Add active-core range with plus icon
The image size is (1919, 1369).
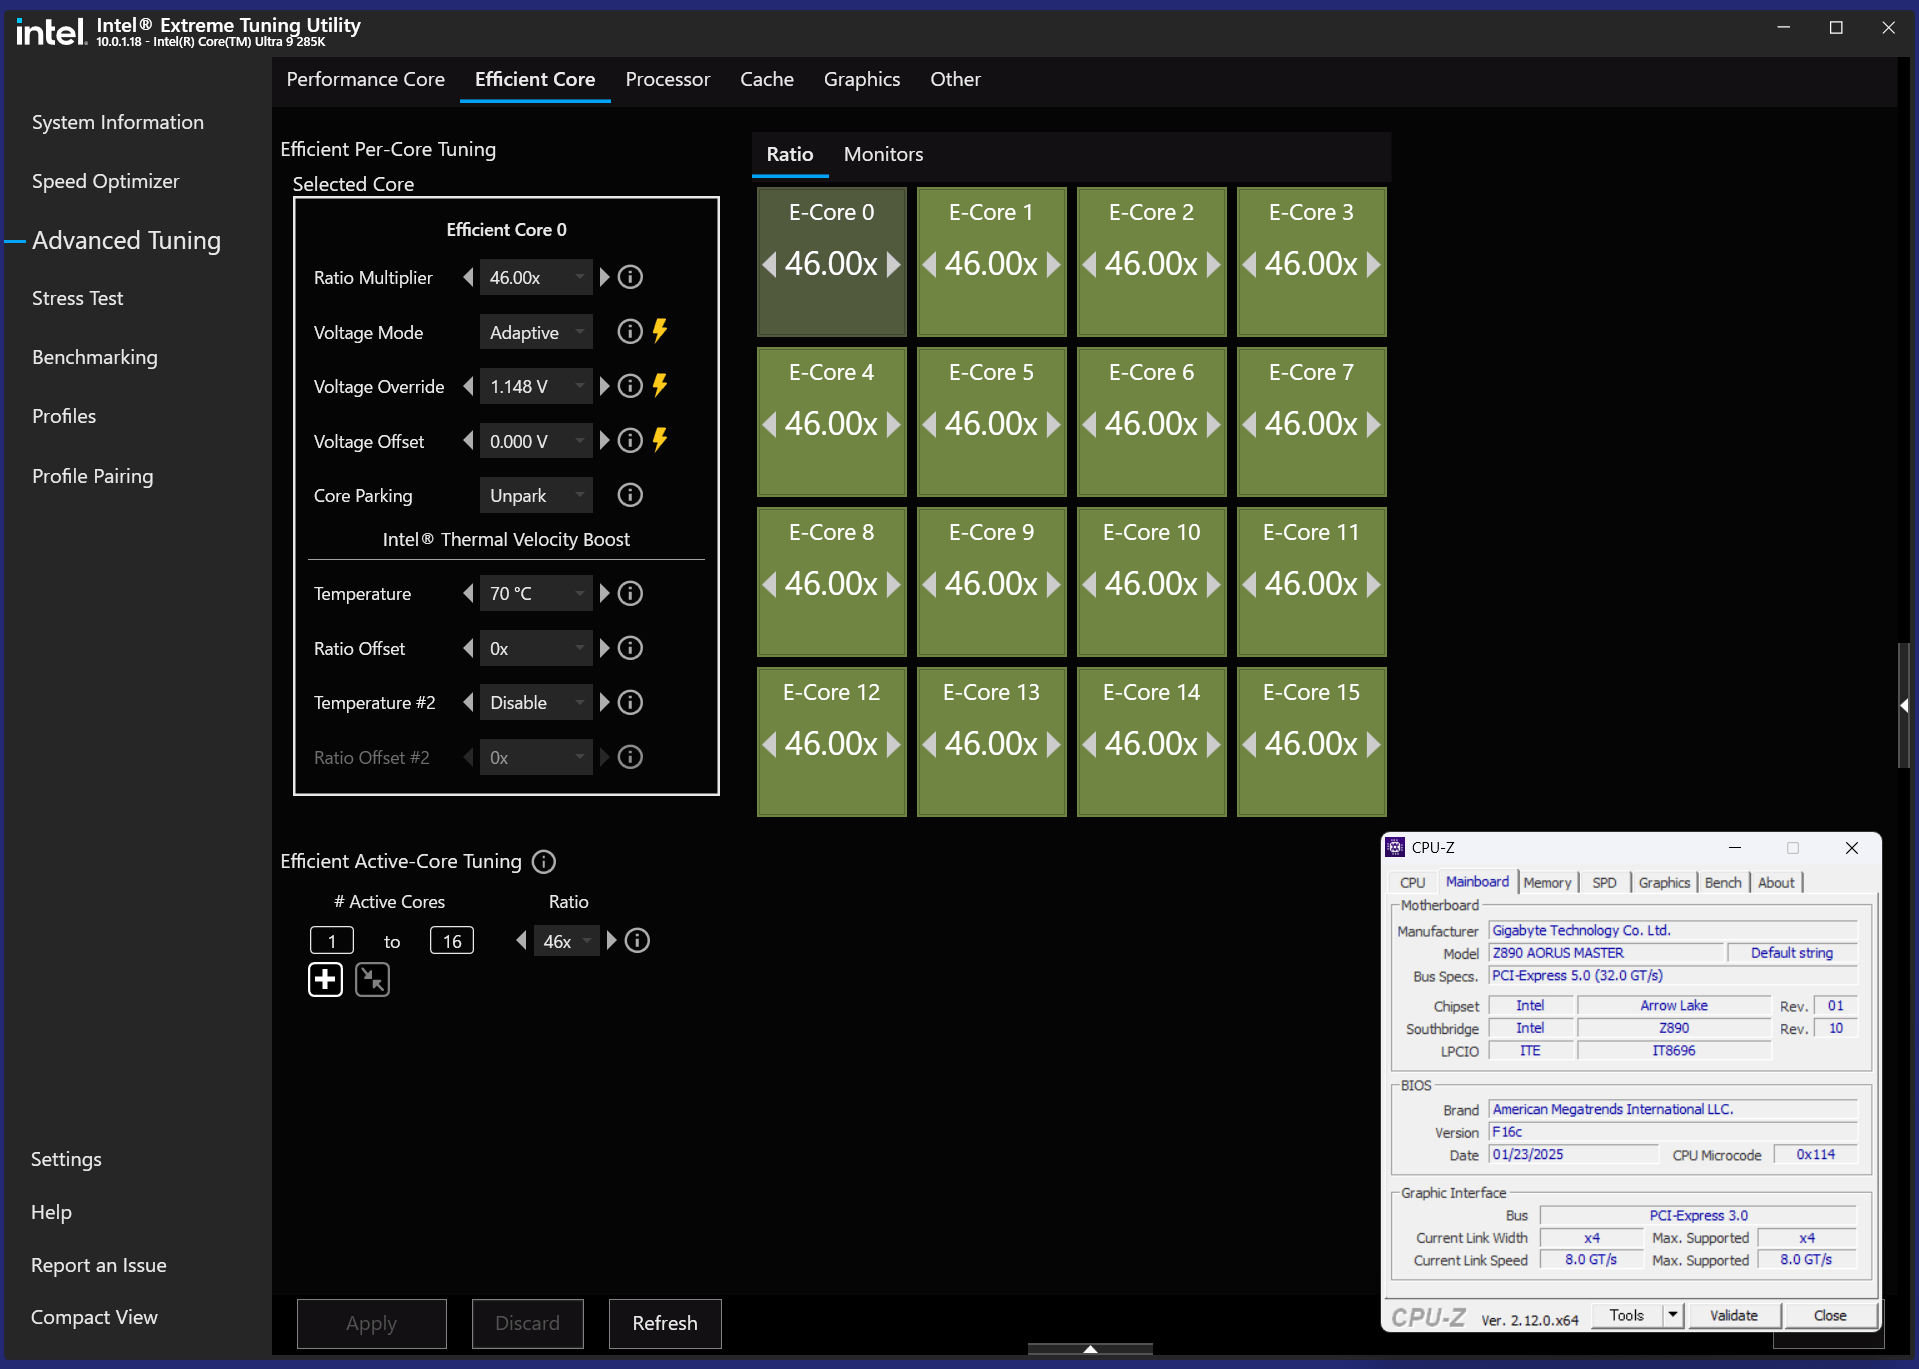pyautogui.click(x=325, y=980)
